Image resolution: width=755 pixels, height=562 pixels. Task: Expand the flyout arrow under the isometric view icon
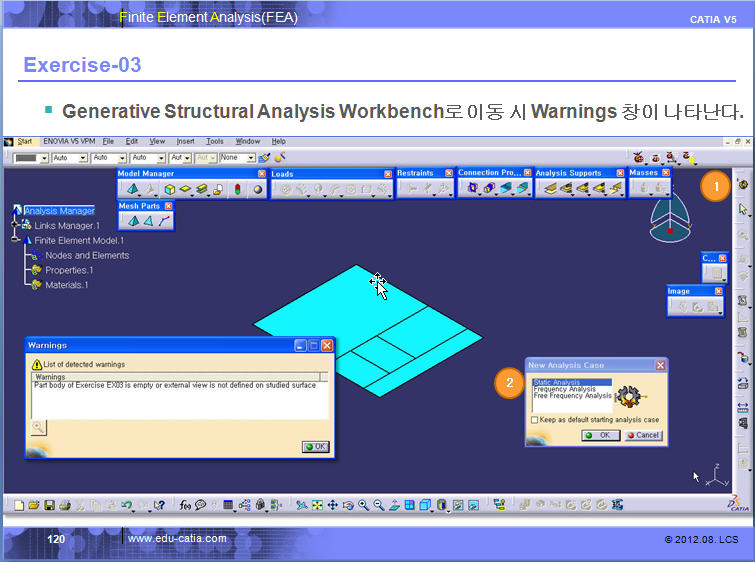pyautogui.click(x=431, y=511)
